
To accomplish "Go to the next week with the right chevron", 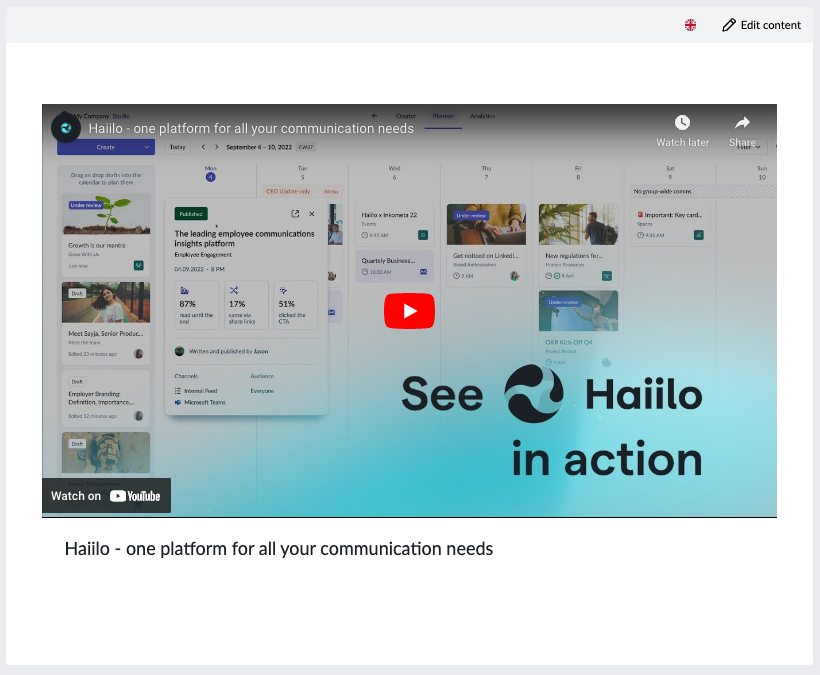I will [x=217, y=147].
